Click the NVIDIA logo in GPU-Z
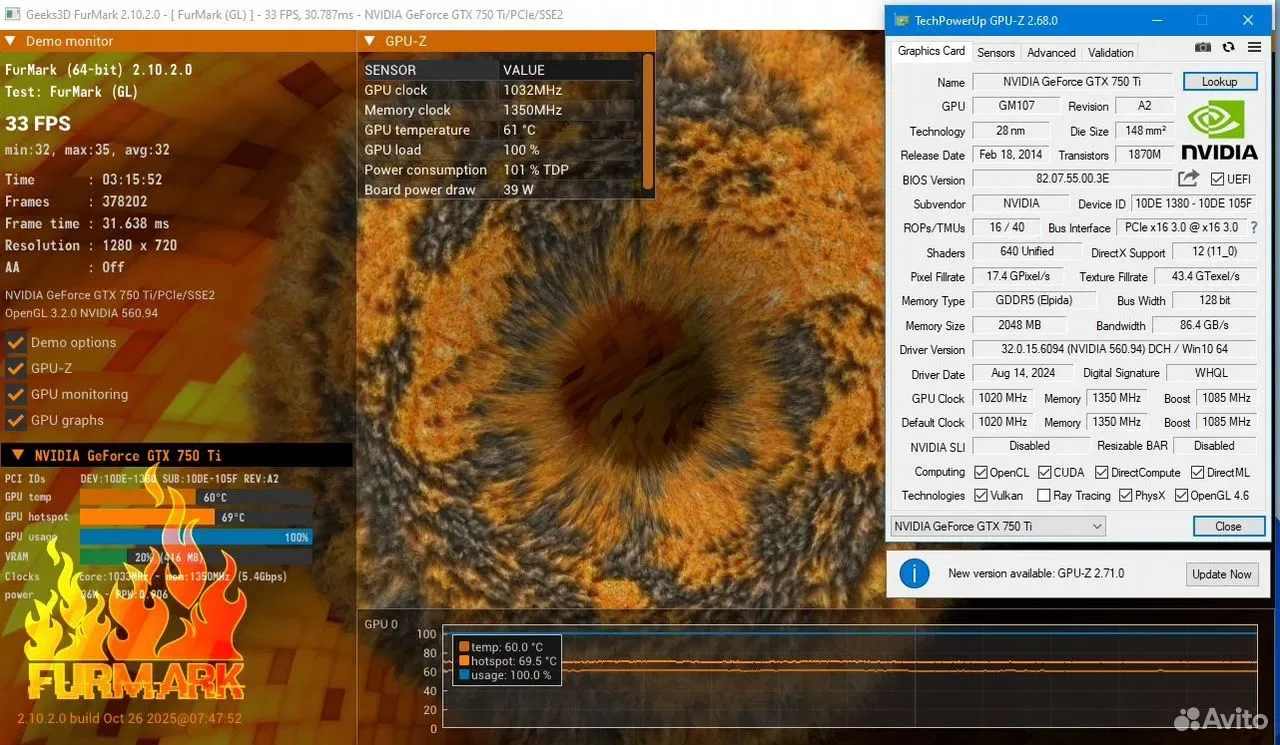Viewport: 1280px width, 745px height. 1219,129
